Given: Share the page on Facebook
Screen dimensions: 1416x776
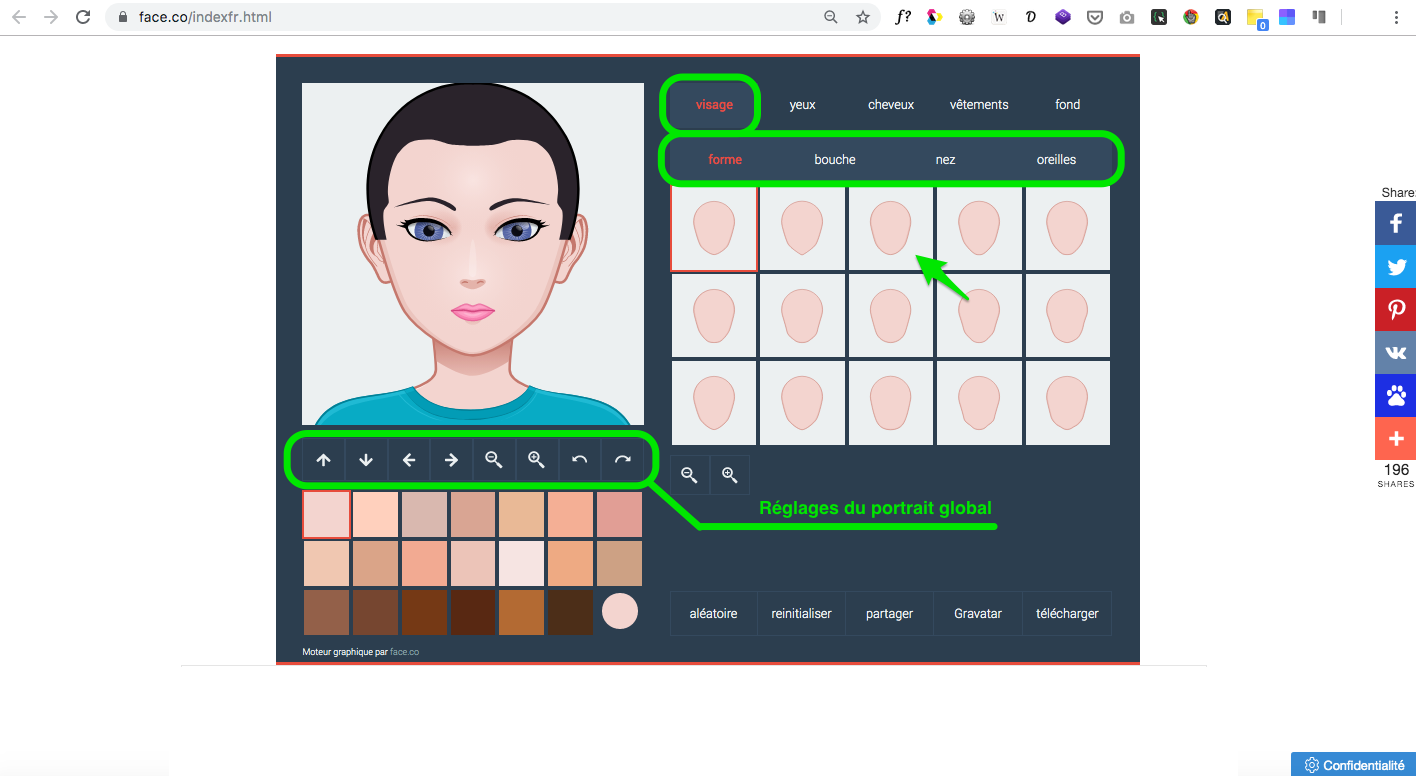Looking at the screenshot, I should pyautogui.click(x=1396, y=223).
